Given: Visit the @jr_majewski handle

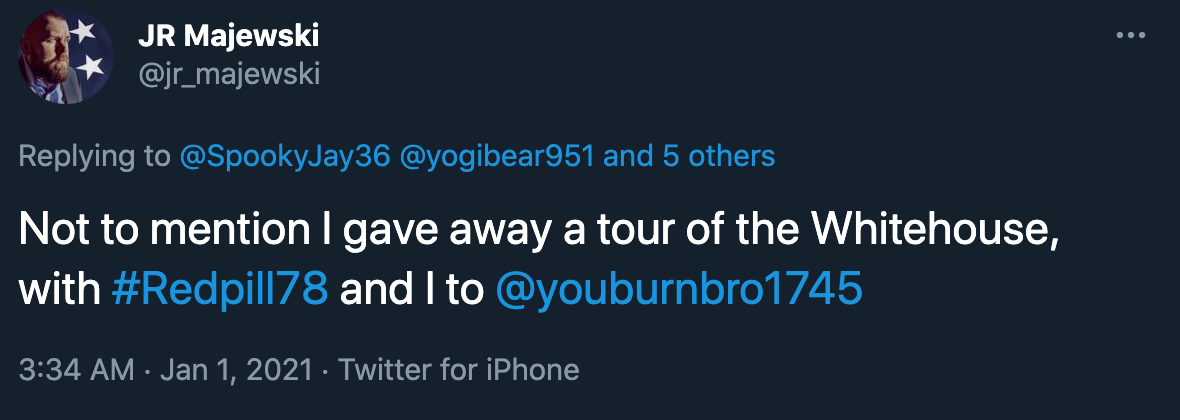Looking at the screenshot, I should [229, 72].
